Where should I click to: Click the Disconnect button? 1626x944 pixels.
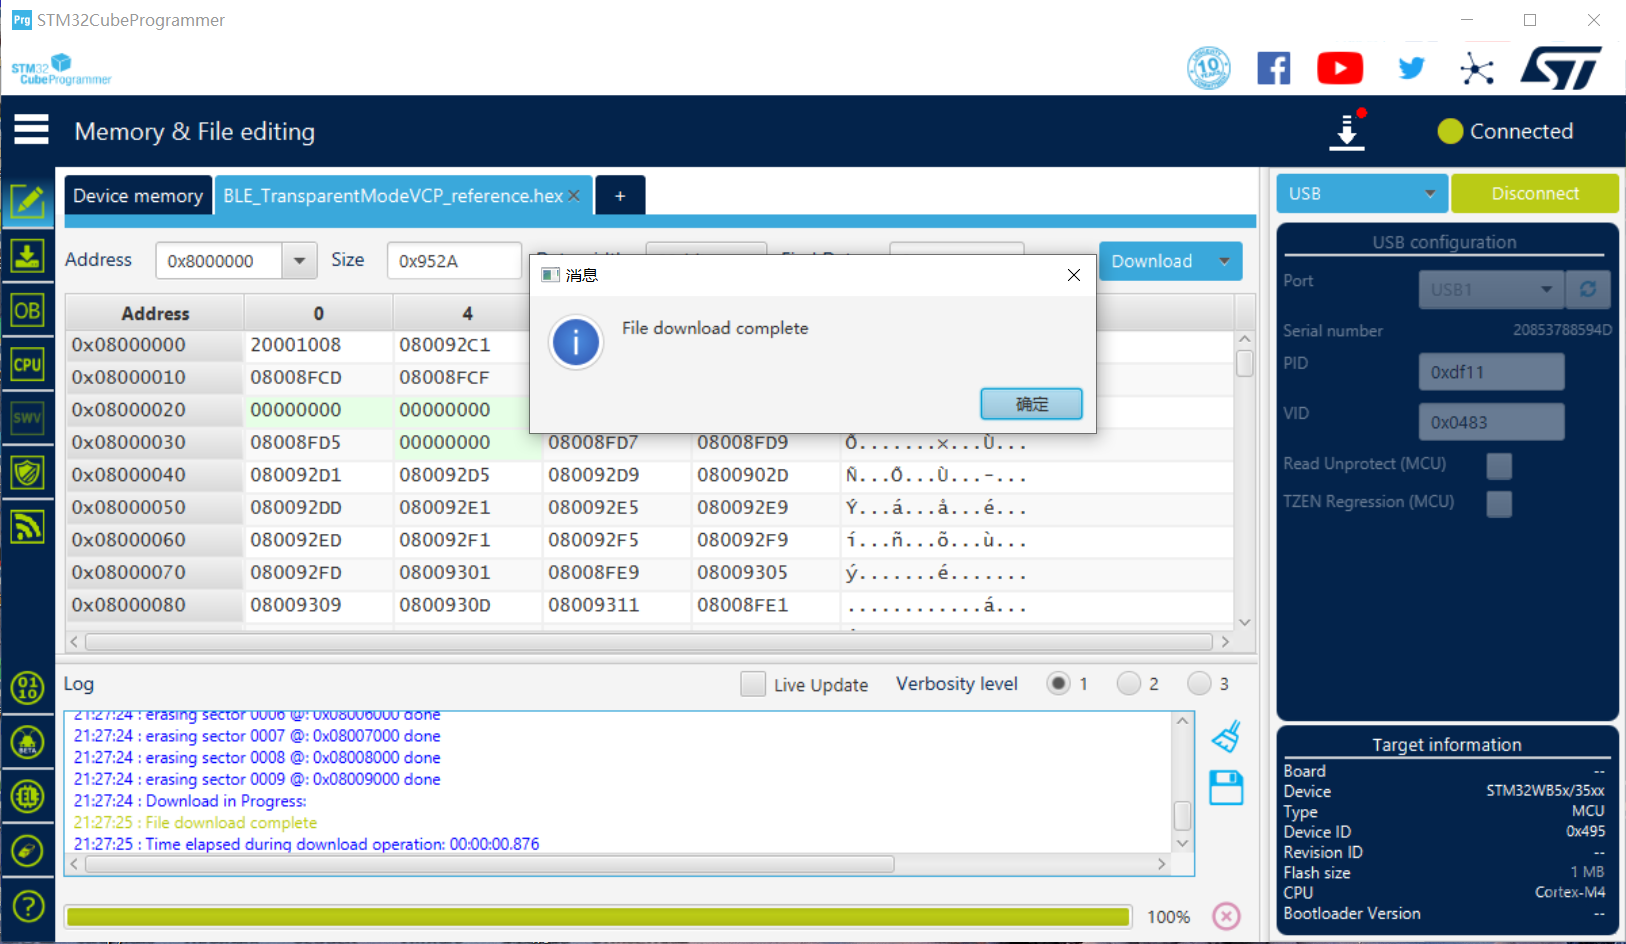tap(1535, 193)
